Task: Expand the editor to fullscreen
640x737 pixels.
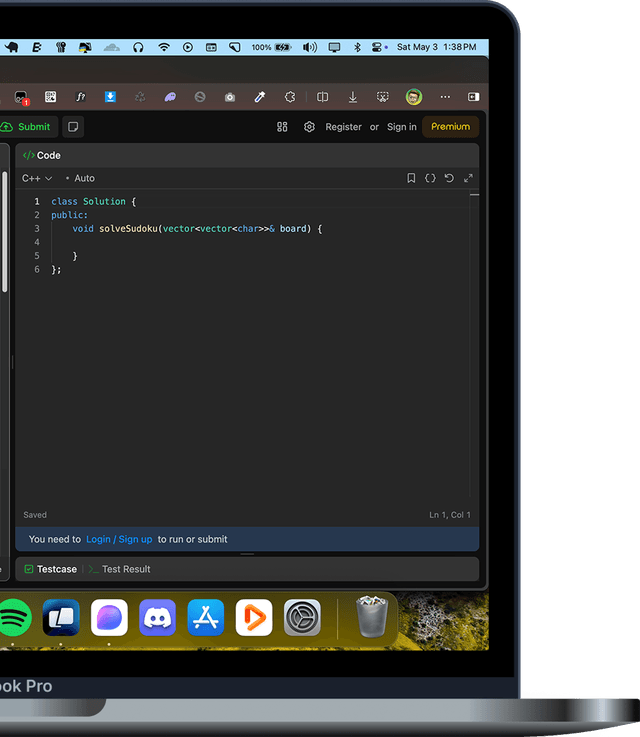Action: pyautogui.click(x=468, y=178)
